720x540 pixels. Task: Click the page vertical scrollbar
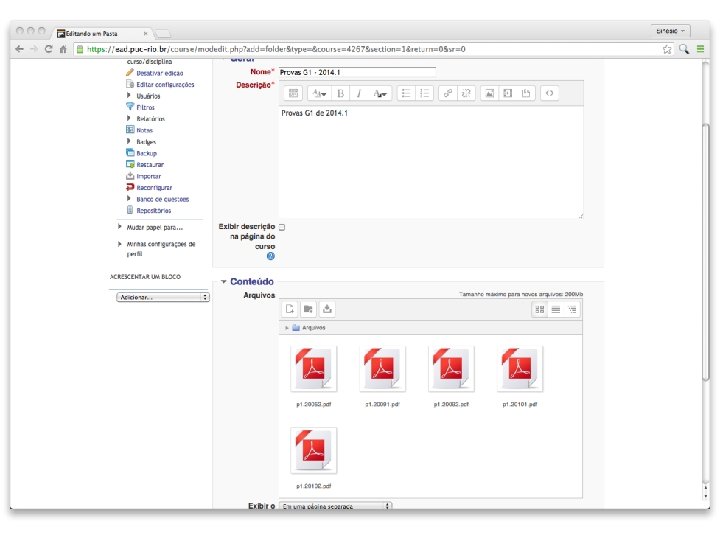click(x=706, y=251)
